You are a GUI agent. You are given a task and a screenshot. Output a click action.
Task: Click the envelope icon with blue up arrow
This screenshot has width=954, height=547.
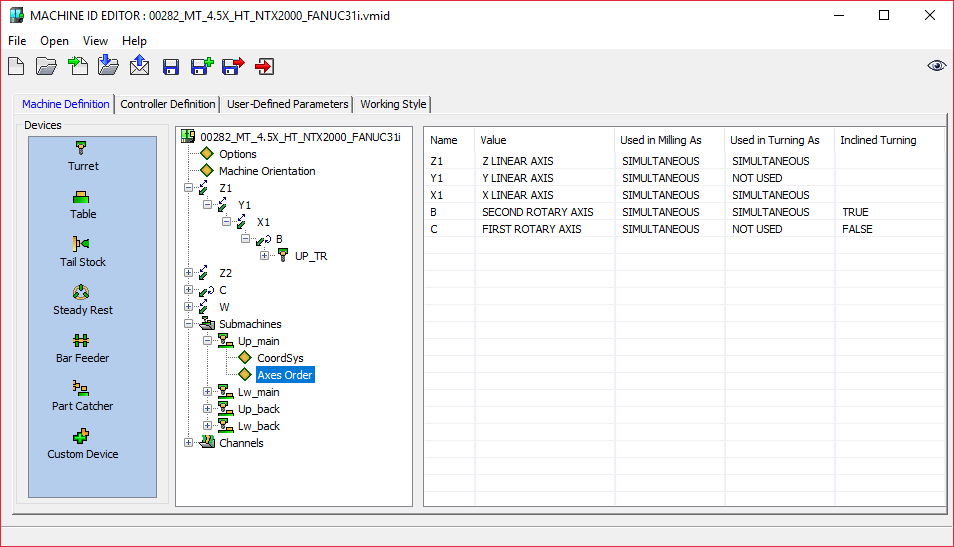[x=139, y=65]
